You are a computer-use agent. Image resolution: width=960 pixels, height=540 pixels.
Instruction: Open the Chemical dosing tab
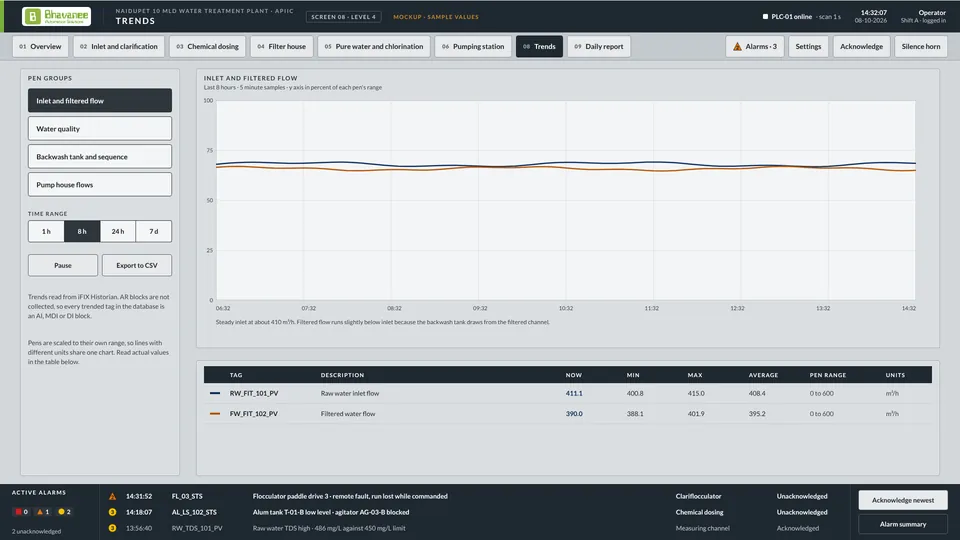coord(208,47)
